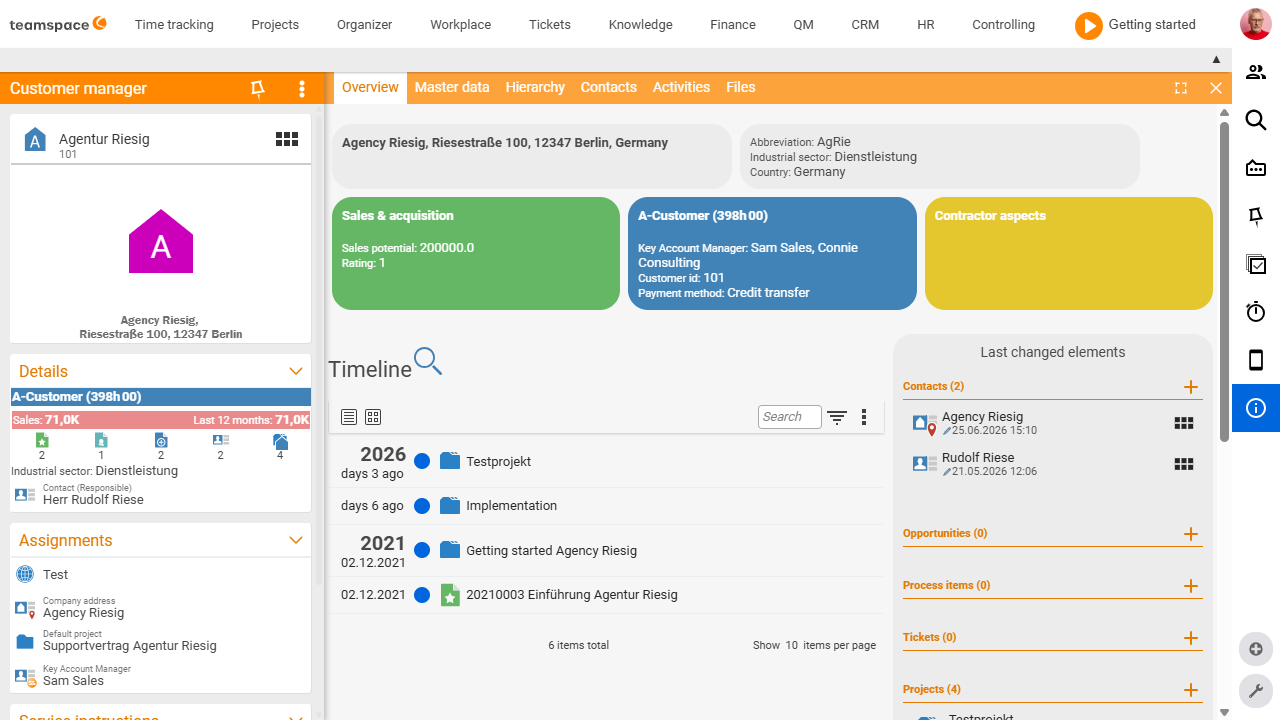This screenshot has height=720, width=1280.
Task: Change the items per page value 10
Action: (x=791, y=646)
